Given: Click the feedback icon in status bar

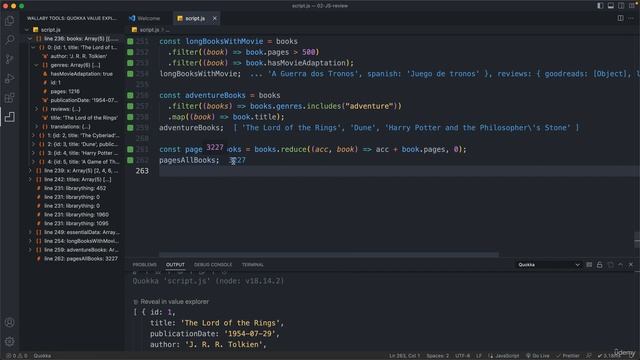Looking at the screenshot, I should click(589, 356).
